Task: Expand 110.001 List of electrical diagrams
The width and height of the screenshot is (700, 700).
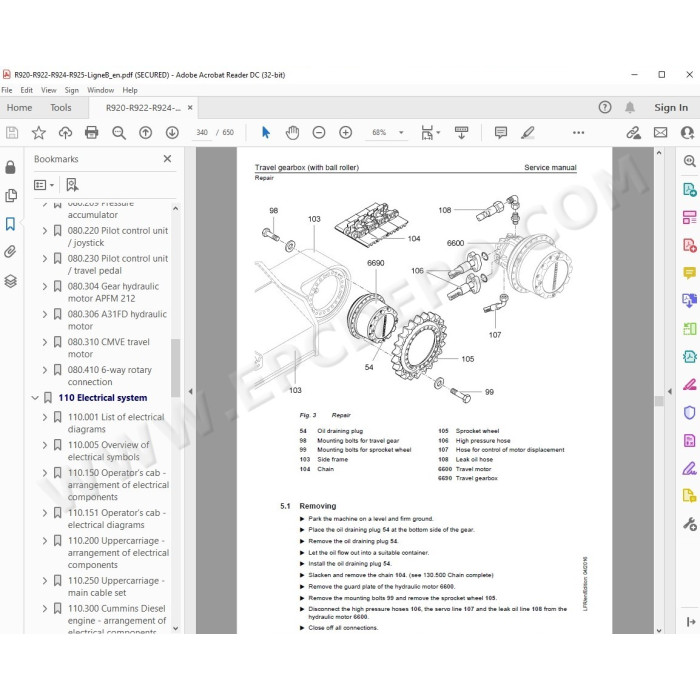Action: (45, 417)
